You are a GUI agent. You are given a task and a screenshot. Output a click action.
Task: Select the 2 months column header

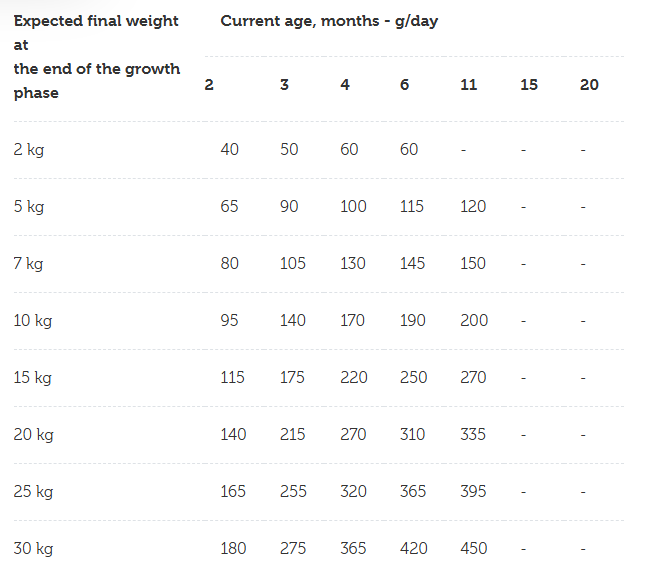[x=209, y=85]
